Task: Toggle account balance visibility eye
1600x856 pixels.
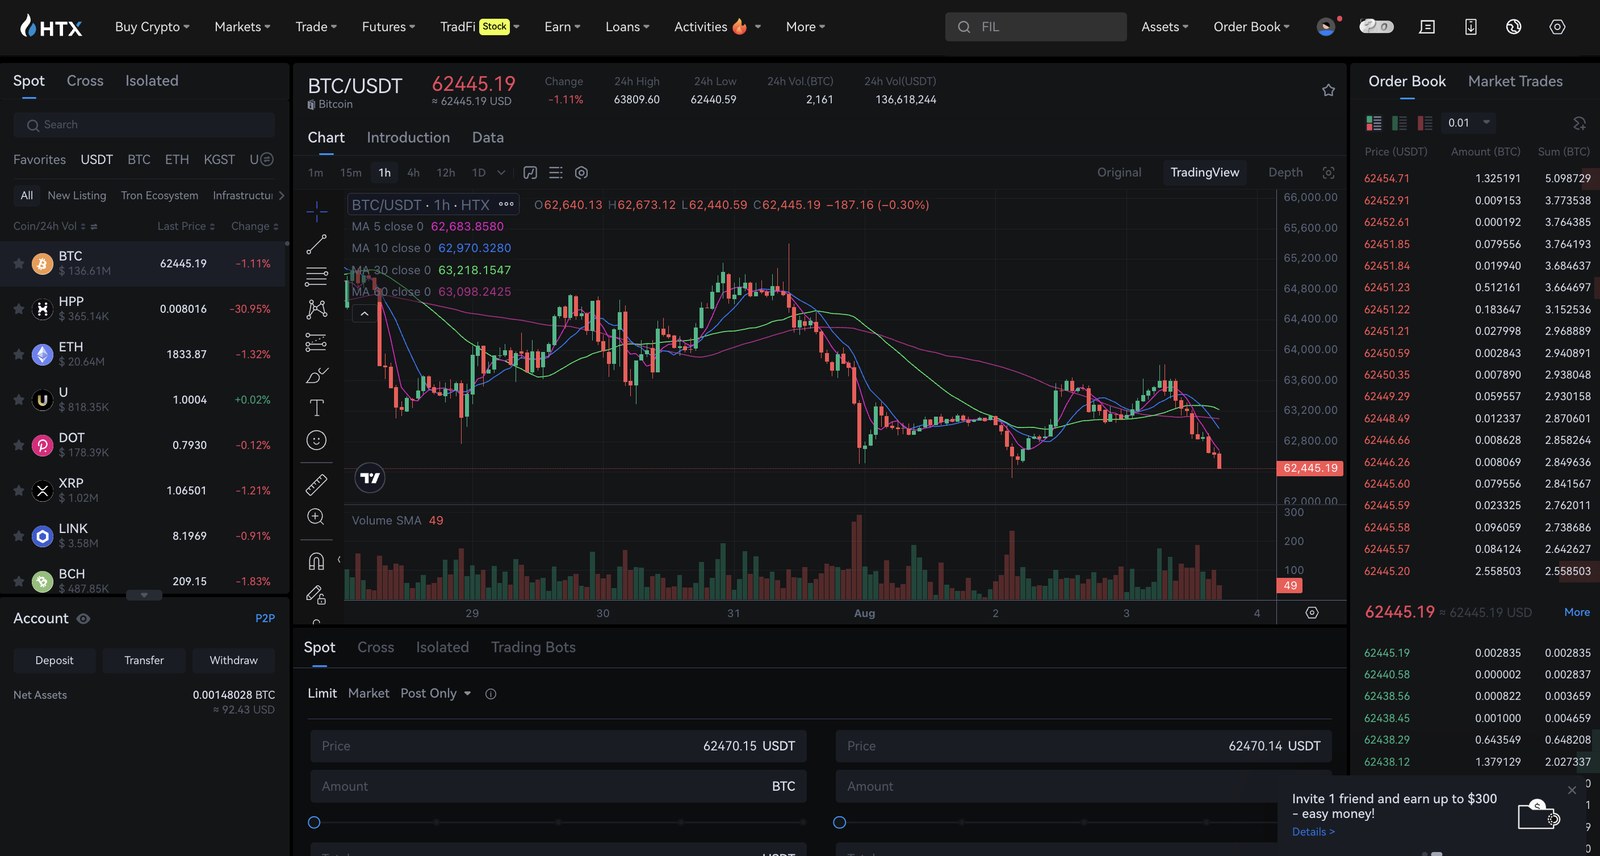Action: [x=84, y=619]
